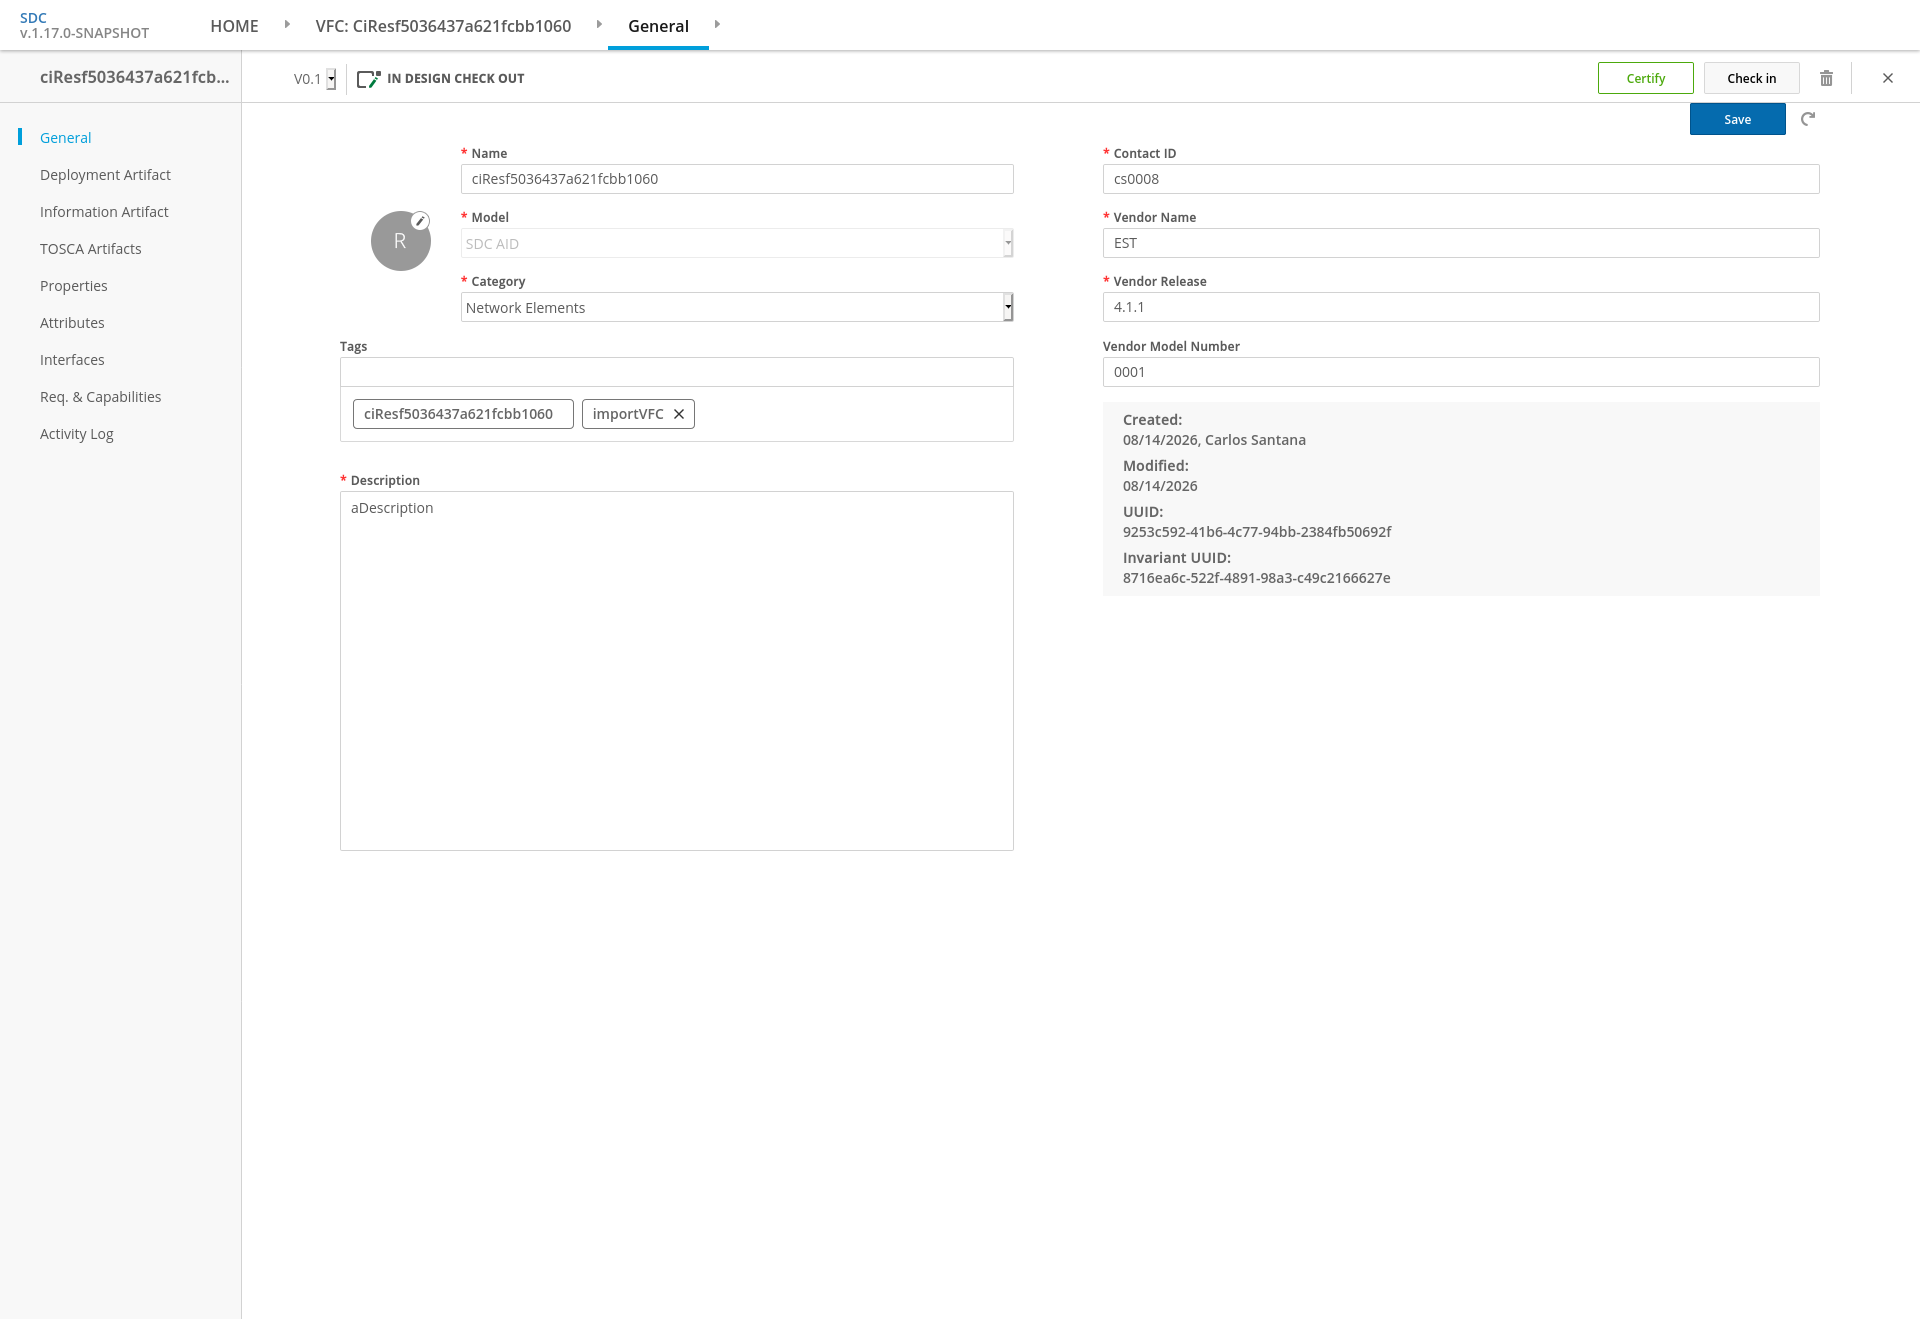Open General in the sidebar
The width and height of the screenshot is (1920, 1319).
tap(65, 138)
